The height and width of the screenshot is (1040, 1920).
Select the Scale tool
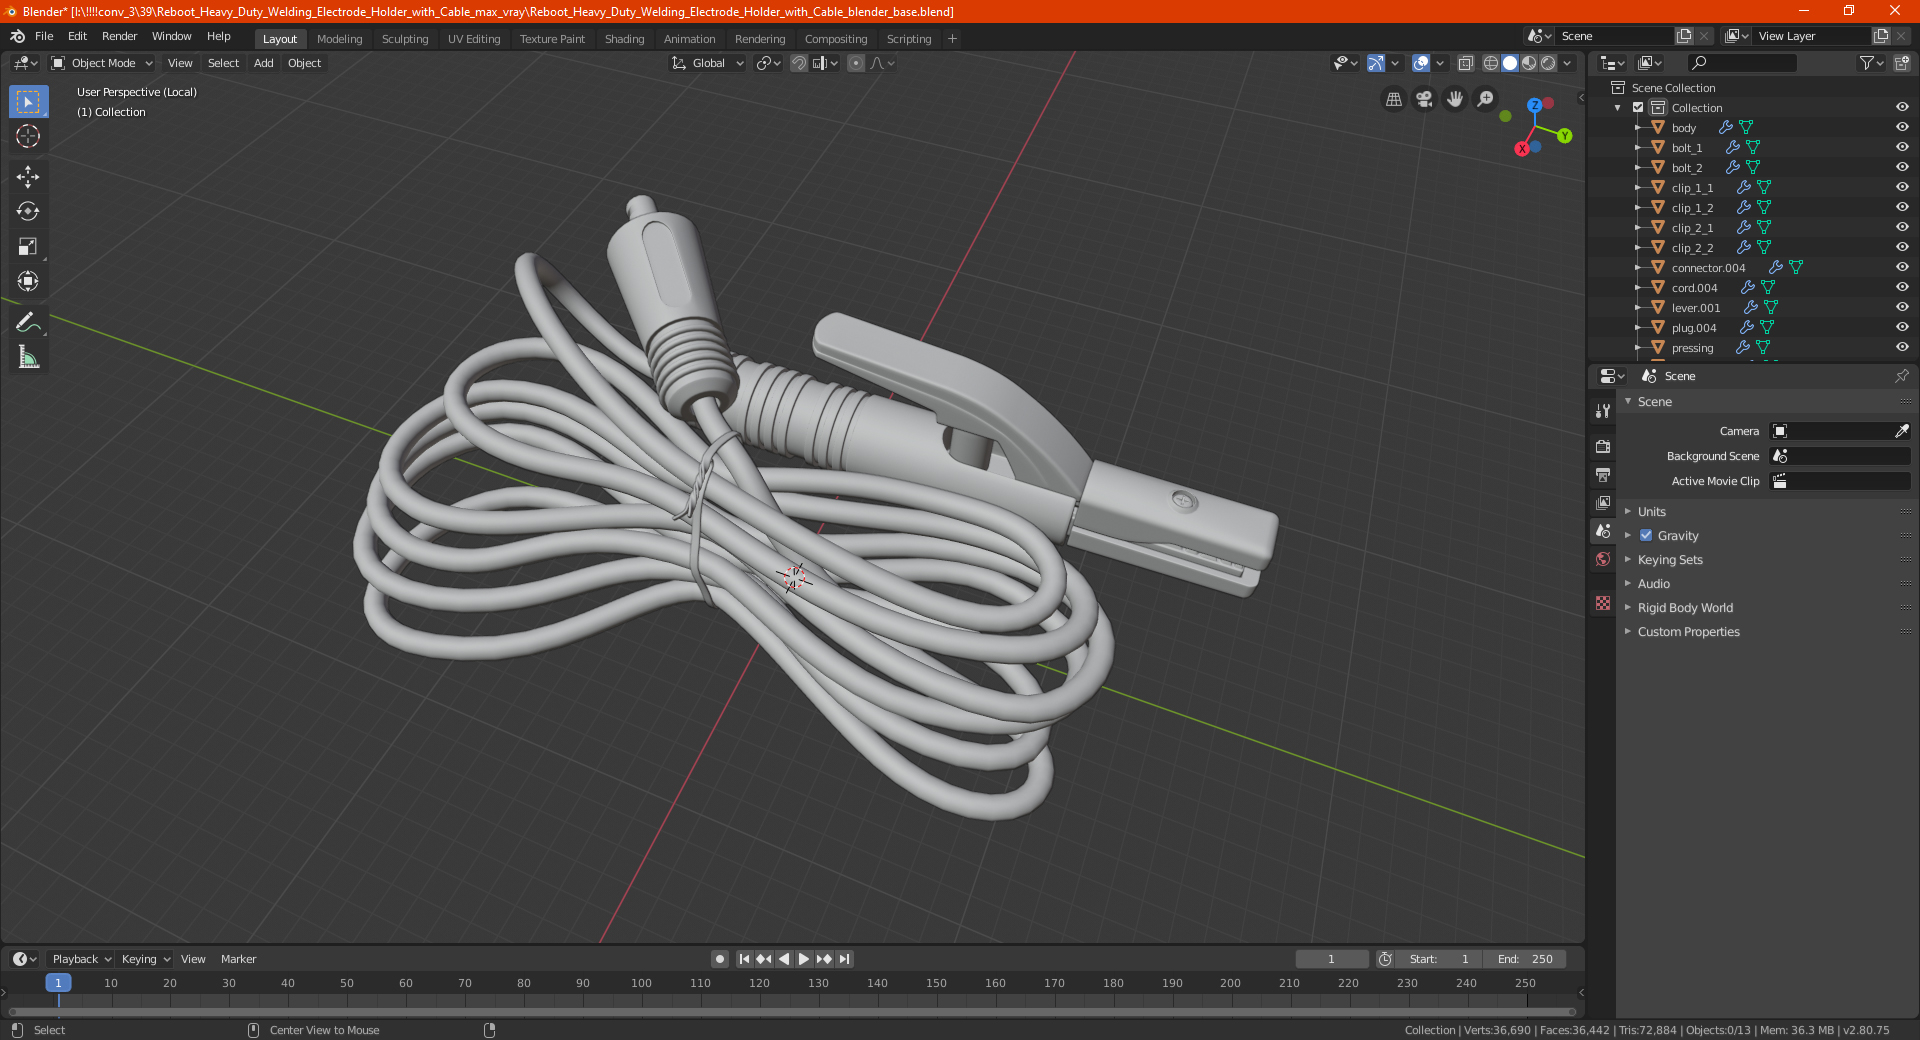(x=28, y=247)
